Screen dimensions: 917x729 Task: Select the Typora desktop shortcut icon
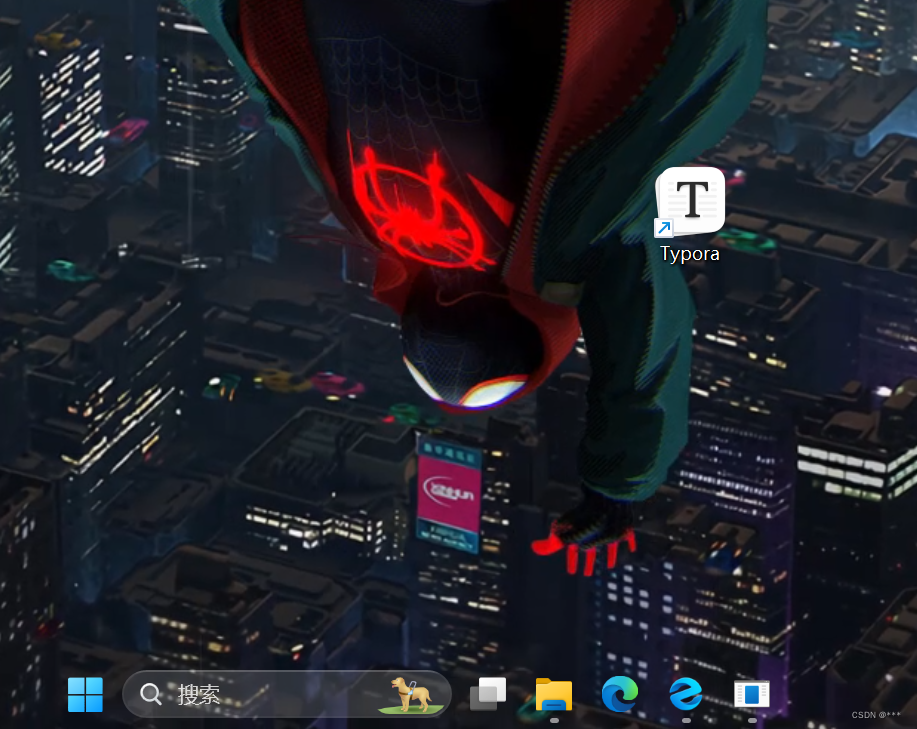click(690, 202)
